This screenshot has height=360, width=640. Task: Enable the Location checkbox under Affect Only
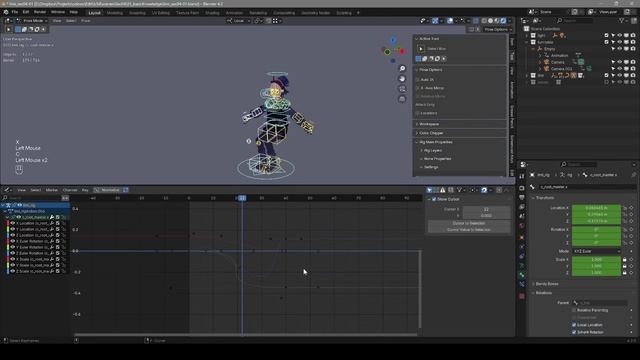[x=418, y=113]
